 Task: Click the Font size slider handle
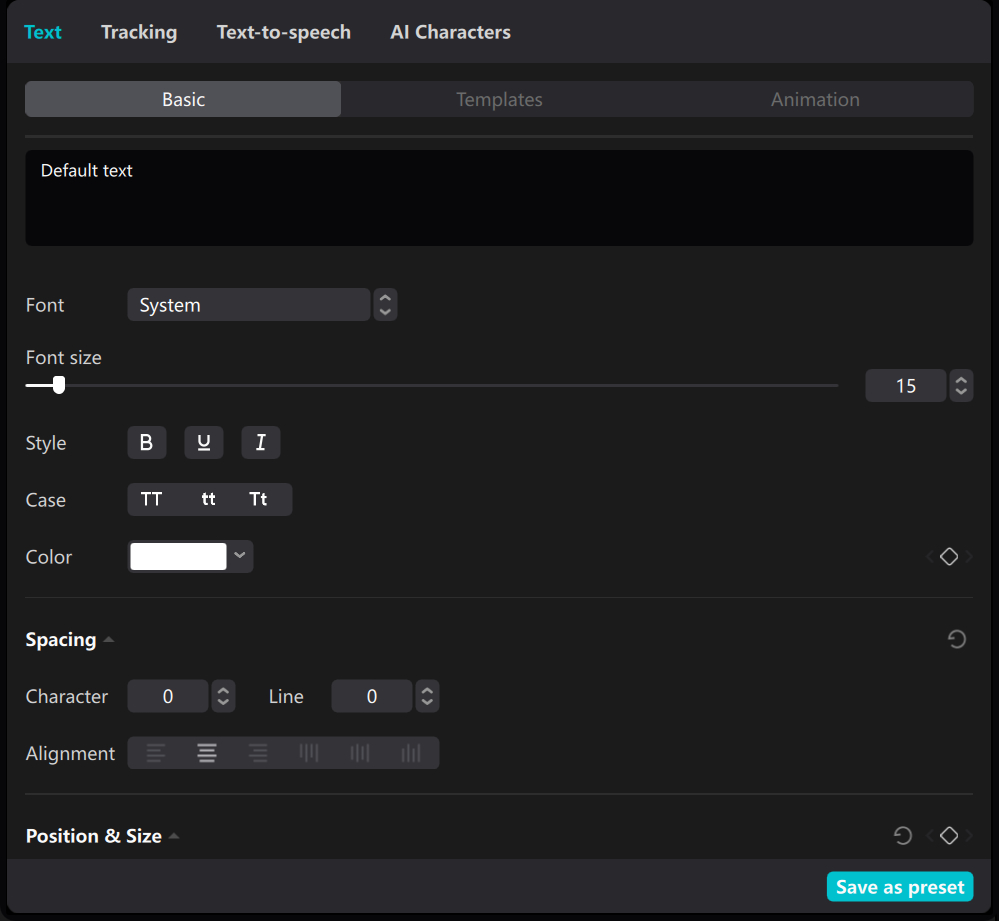click(x=59, y=385)
